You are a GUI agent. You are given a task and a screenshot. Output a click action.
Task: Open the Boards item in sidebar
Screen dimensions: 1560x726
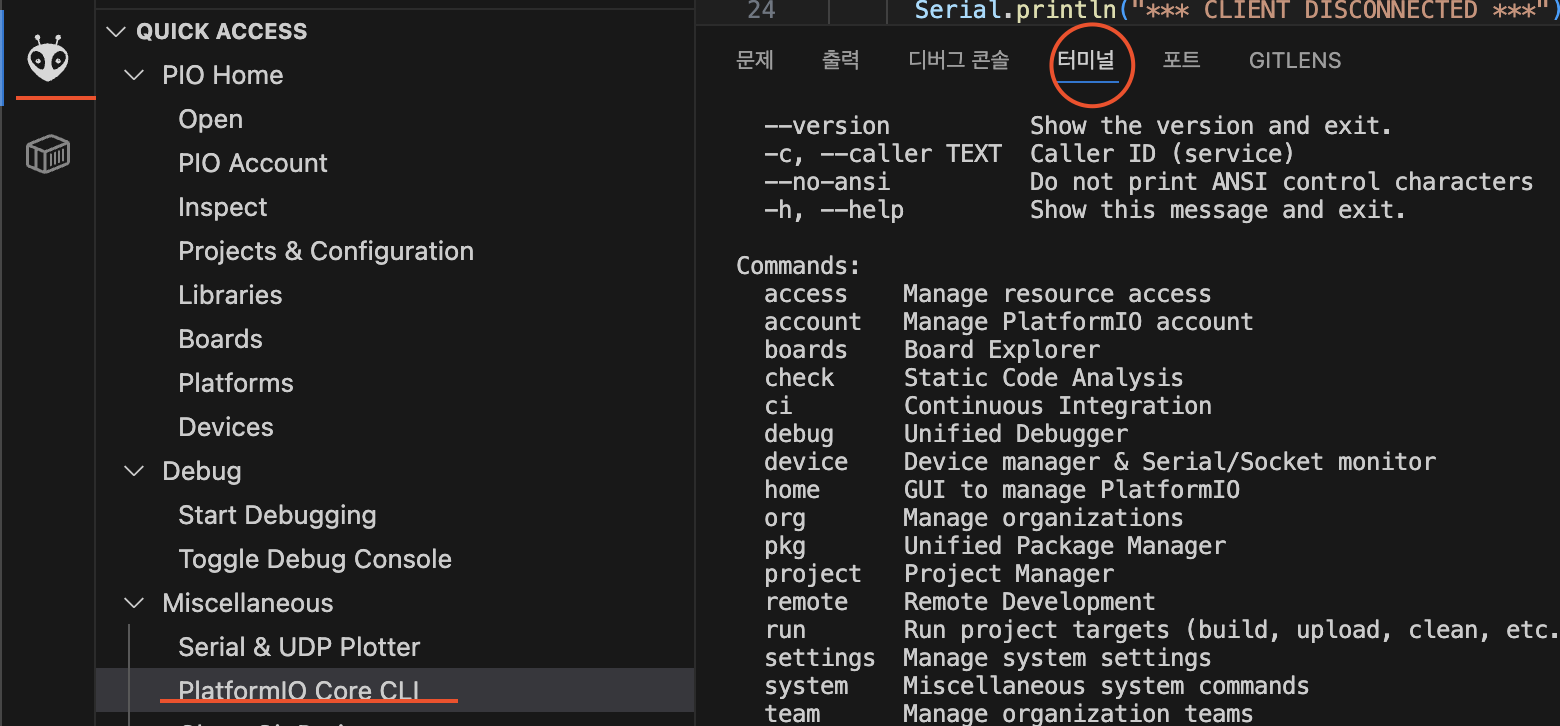click(220, 339)
